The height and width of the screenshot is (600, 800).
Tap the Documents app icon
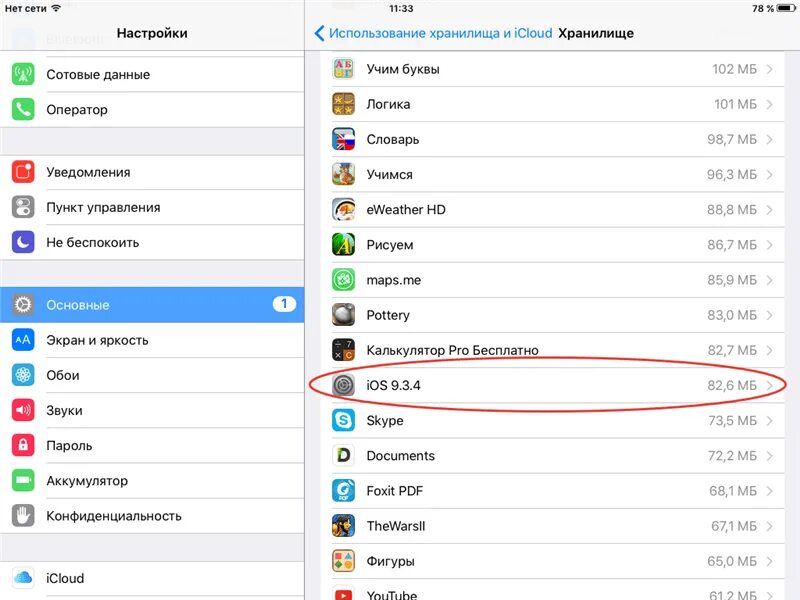tap(343, 456)
